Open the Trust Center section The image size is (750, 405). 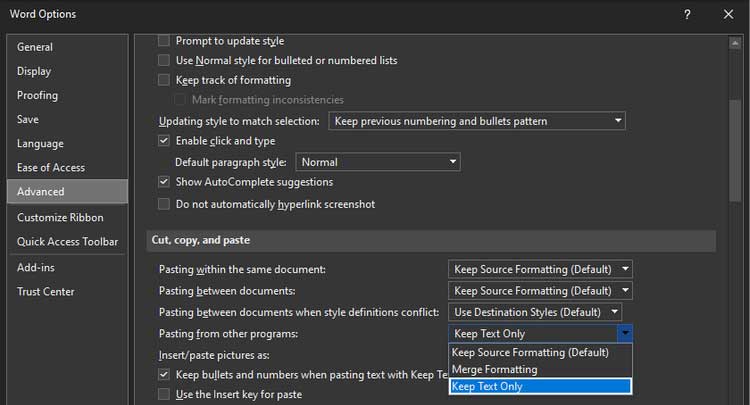point(46,291)
